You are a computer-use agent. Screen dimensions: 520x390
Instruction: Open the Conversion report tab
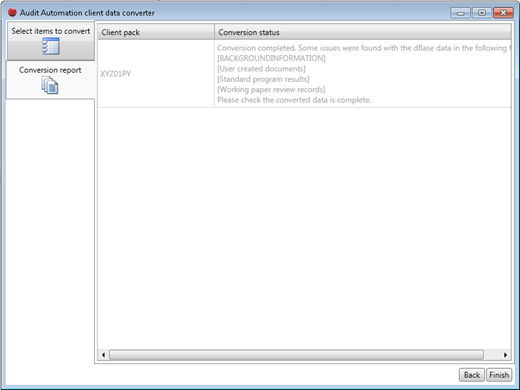pos(50,79)
